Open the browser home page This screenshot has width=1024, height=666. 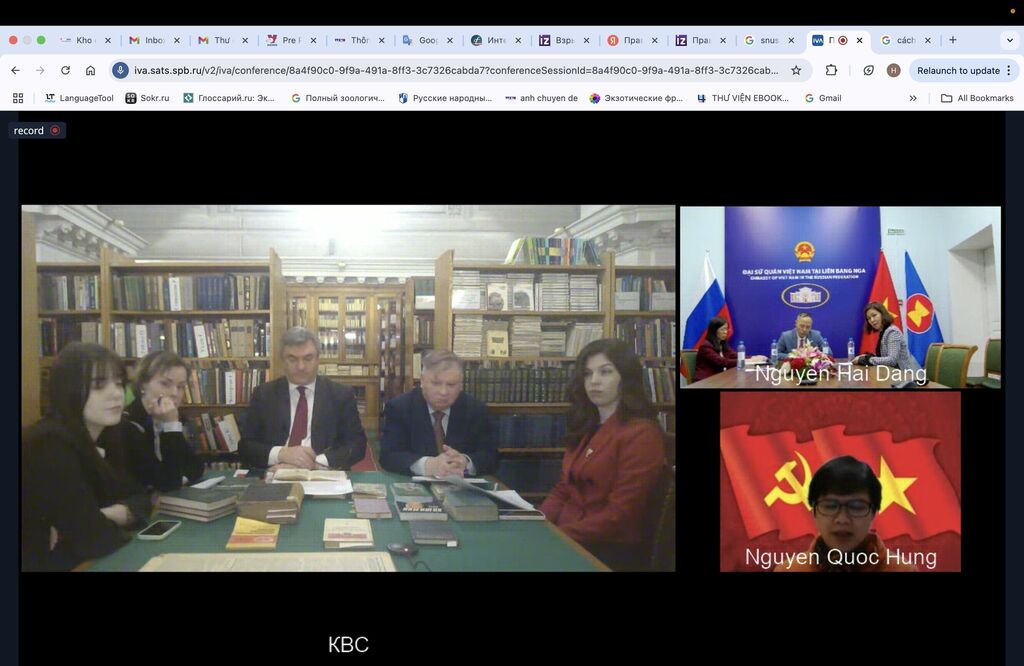click(90, 70)
